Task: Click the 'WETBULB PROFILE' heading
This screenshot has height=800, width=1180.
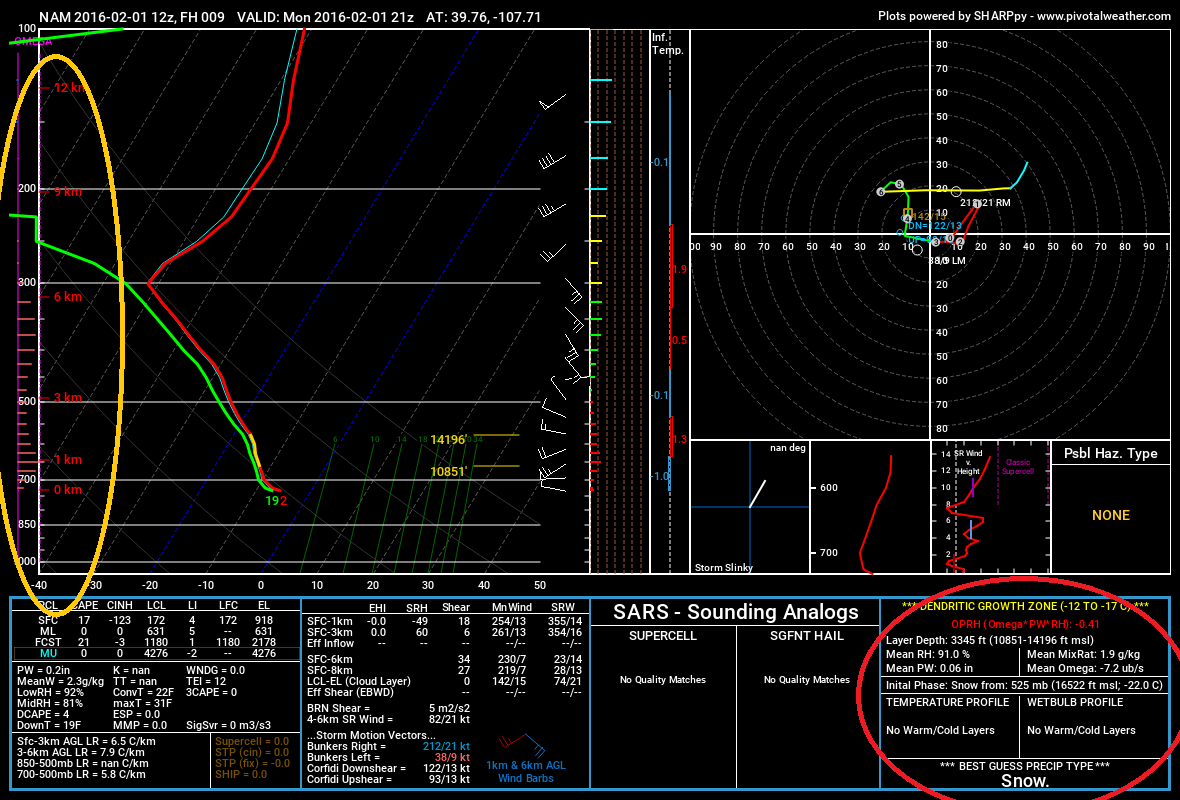Action: (x=1075, y=702)
